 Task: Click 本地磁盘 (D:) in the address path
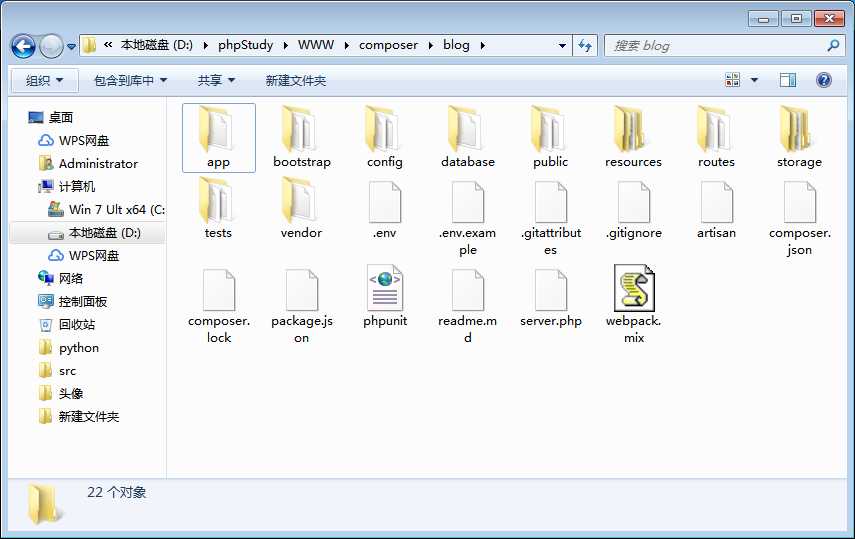[156, 45]
